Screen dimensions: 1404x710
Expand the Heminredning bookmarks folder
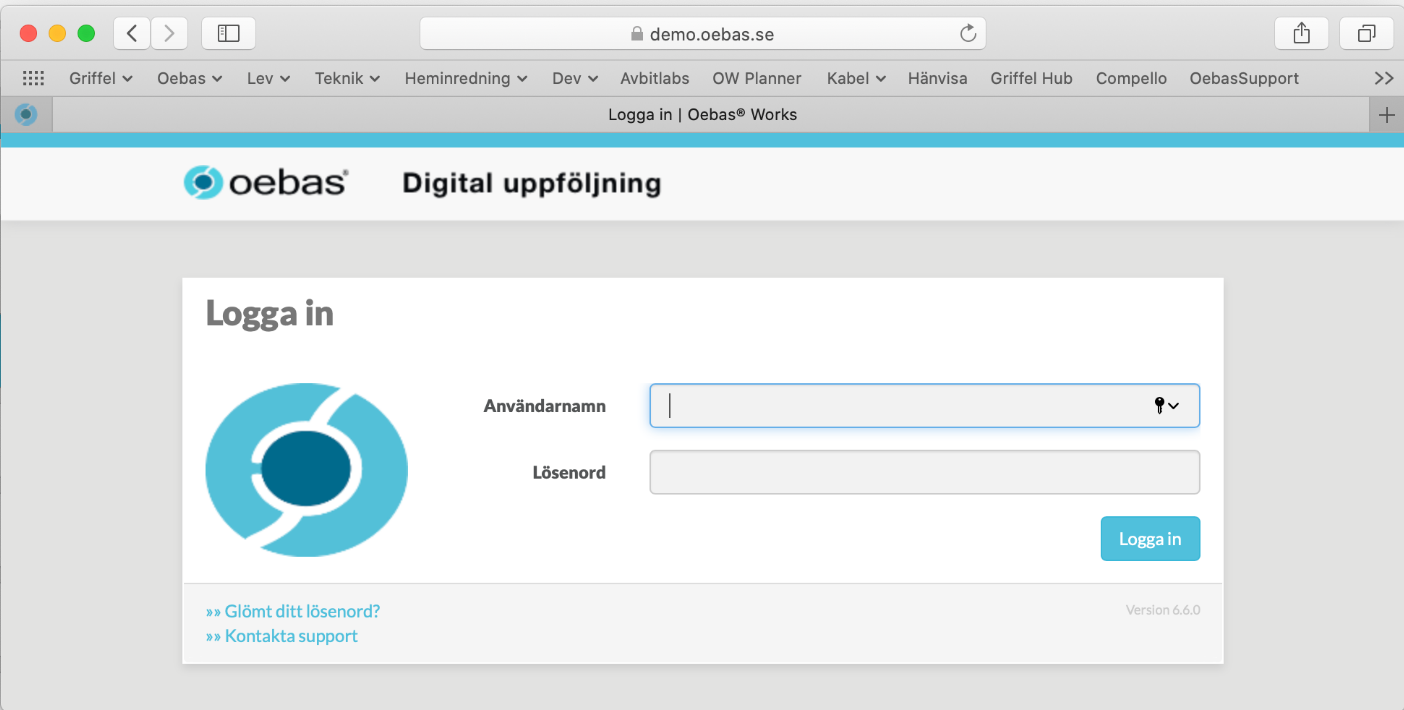pos(466,78)
